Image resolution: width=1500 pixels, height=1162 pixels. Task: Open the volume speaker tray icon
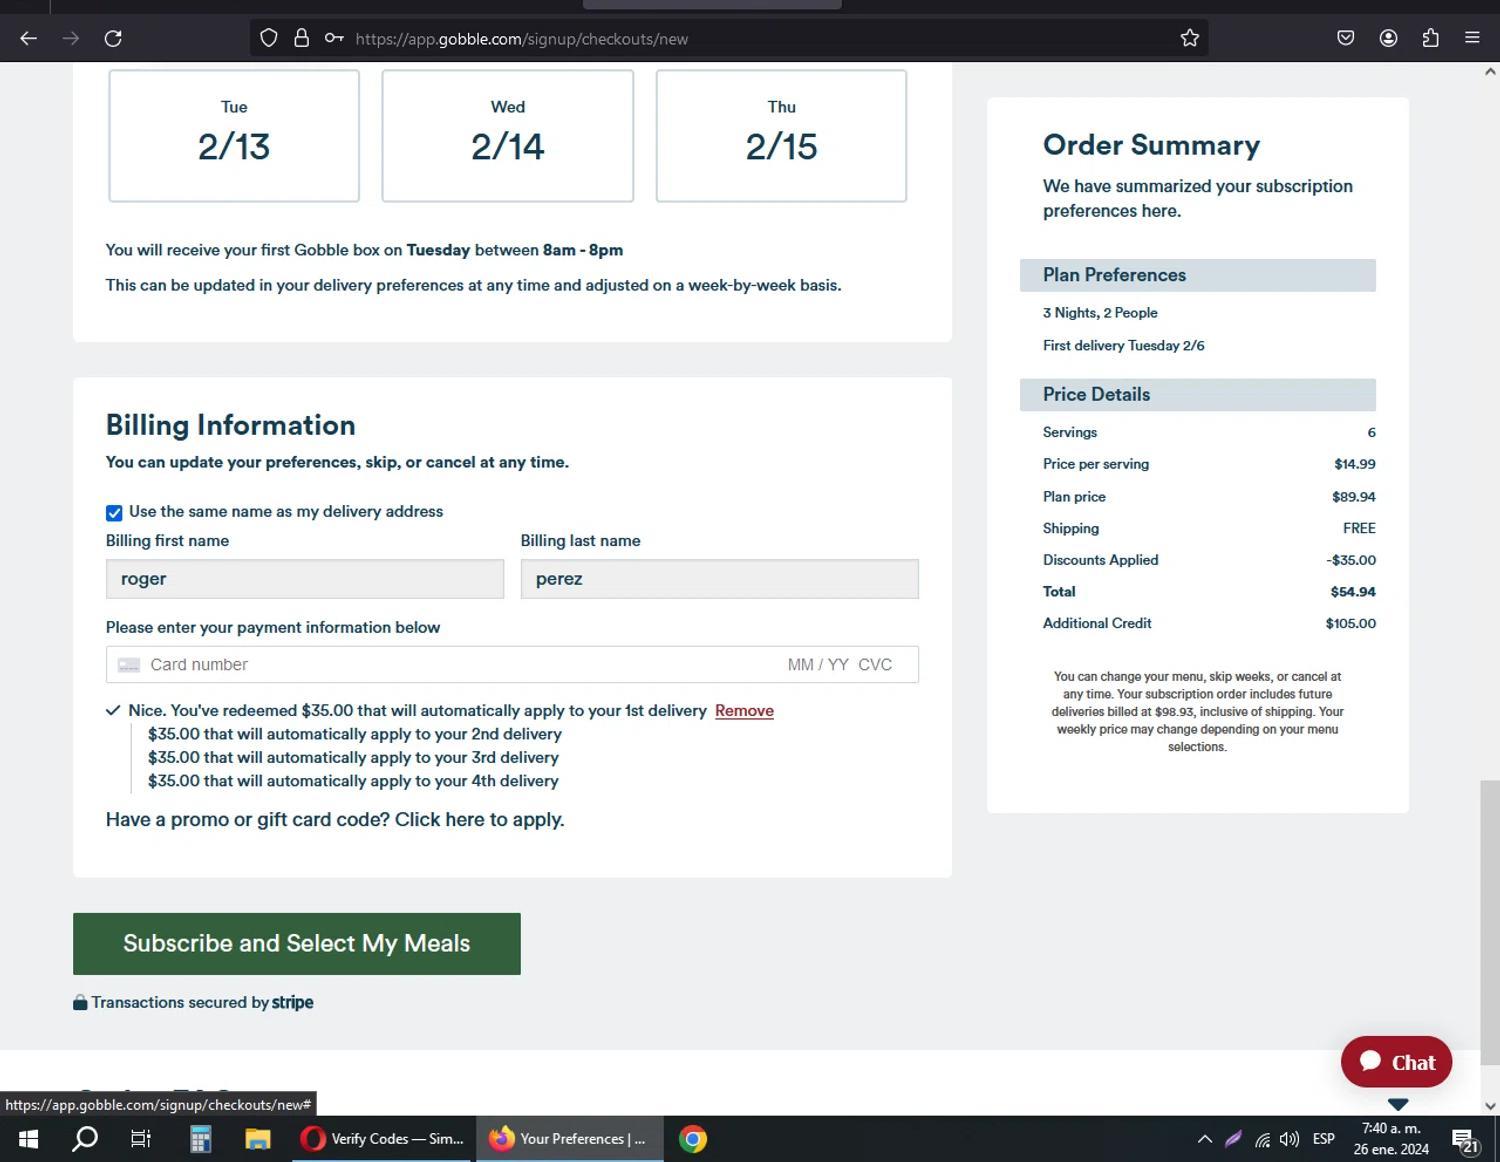(x=1290, y=1139)
